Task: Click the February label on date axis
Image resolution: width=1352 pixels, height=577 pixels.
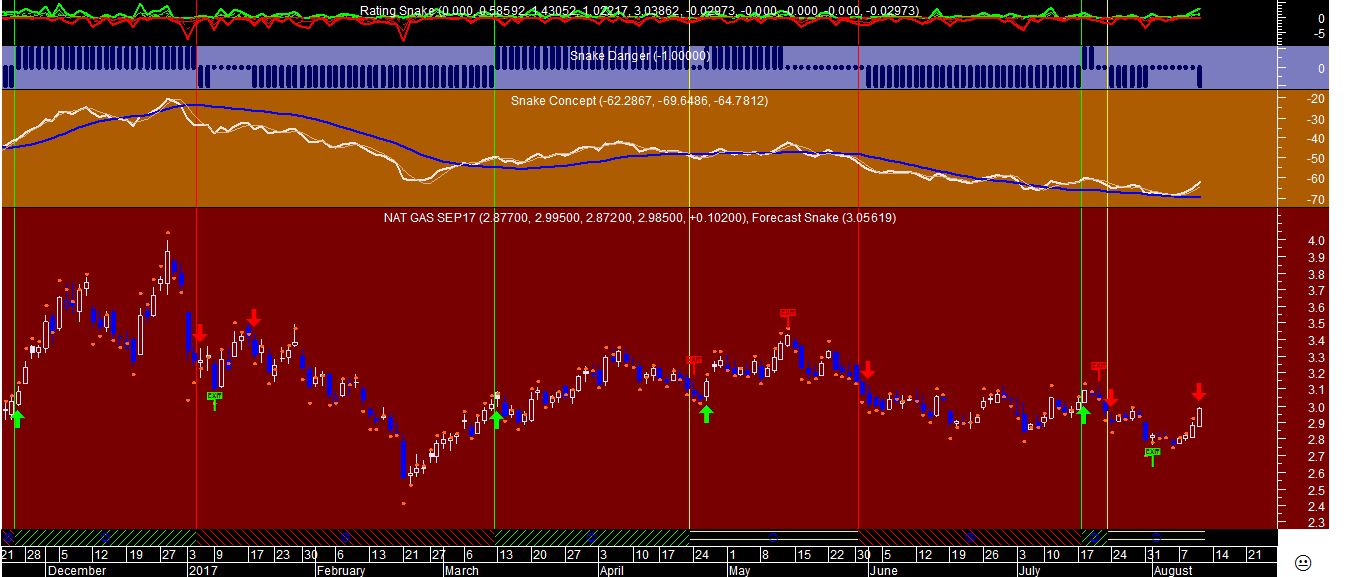Action: coord(341,570)
